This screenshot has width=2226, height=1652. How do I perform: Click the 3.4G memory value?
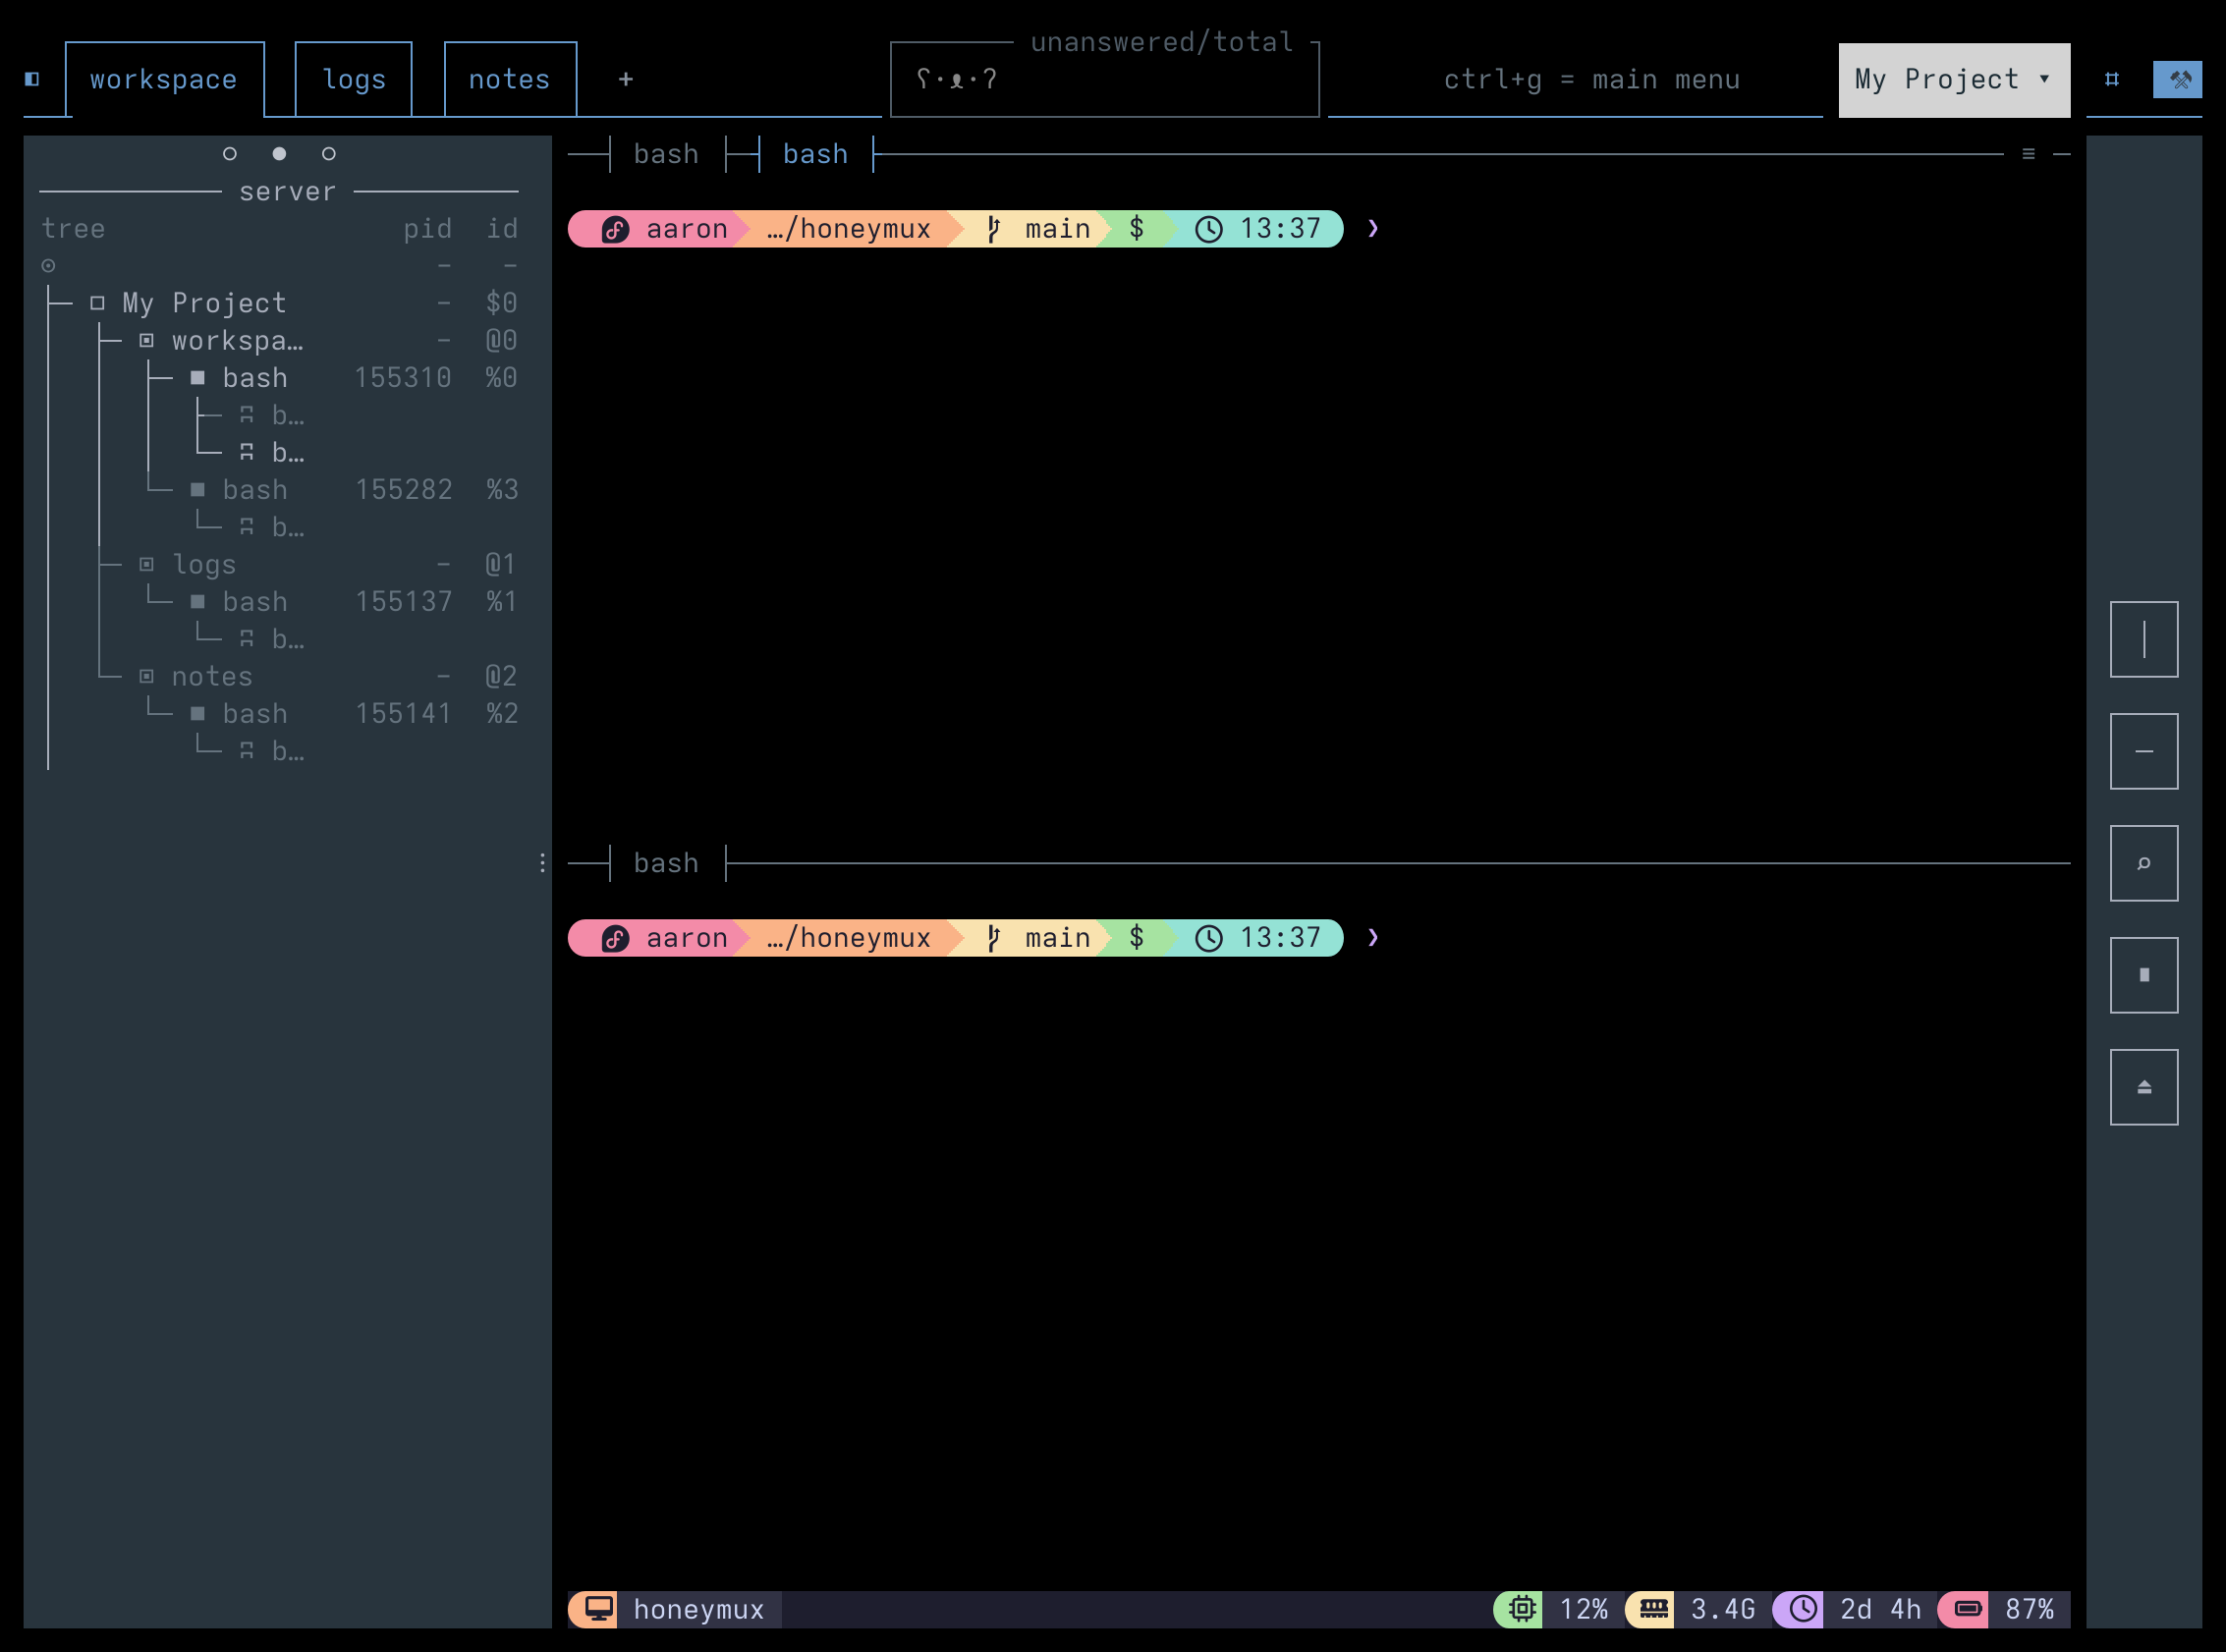(x=1723, y=1609)
